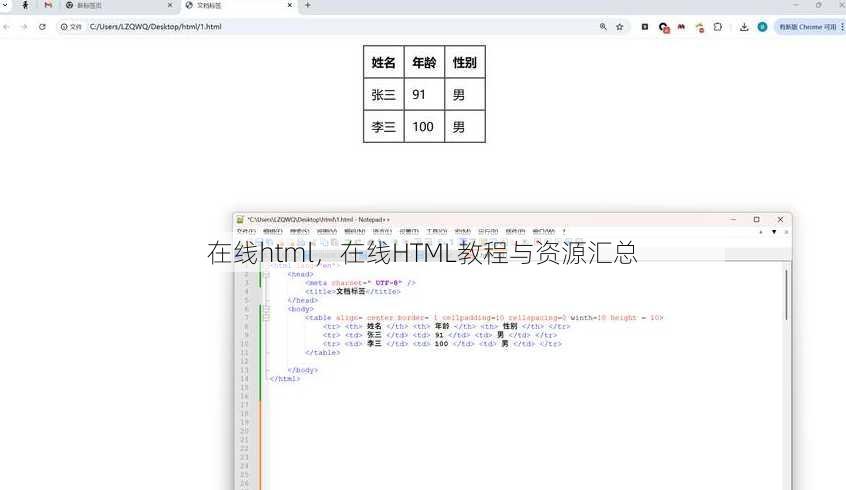Open Notepad++ 视图 menu
Viewport: 846px width, 490px height.
327,232
